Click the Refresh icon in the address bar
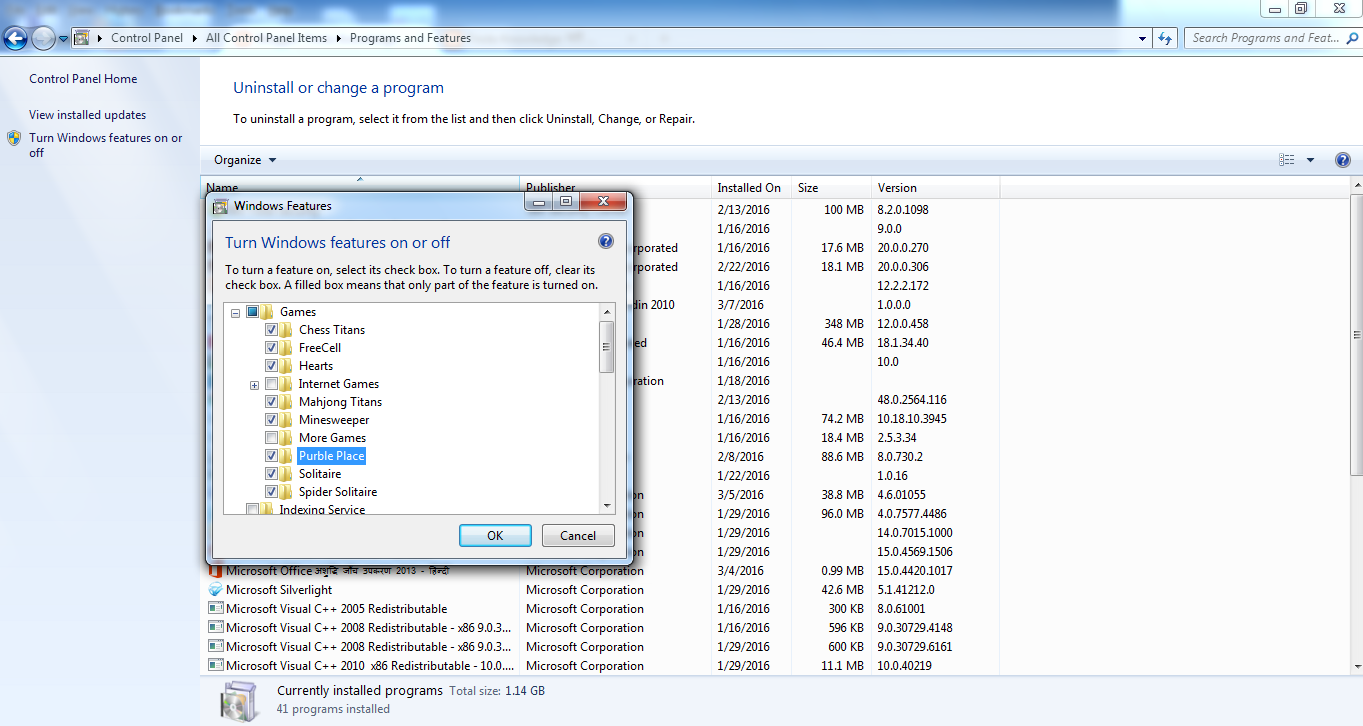This screenshot has height=726, width=1363. (x=1164, y=38)
